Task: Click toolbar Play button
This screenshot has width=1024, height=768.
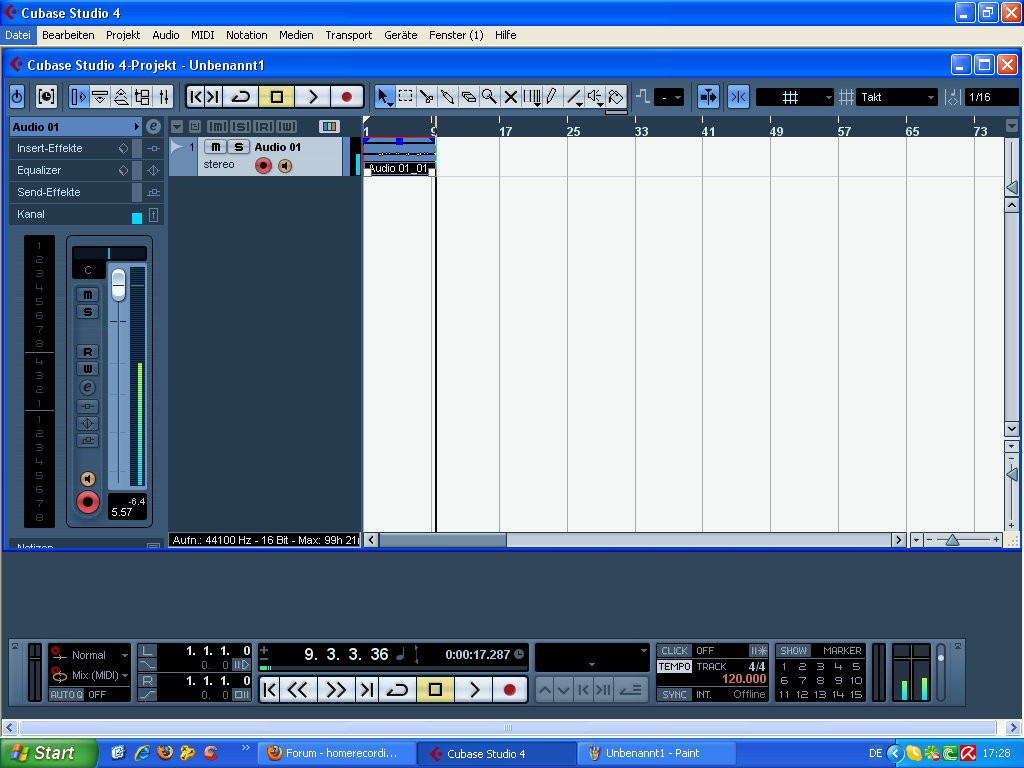Action: pos(313,97)
